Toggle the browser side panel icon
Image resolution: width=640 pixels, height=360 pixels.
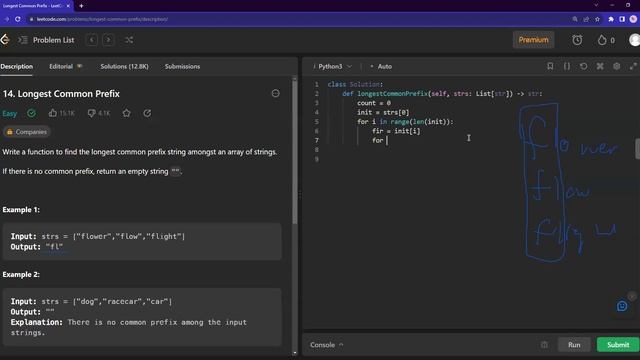point(622,19)
